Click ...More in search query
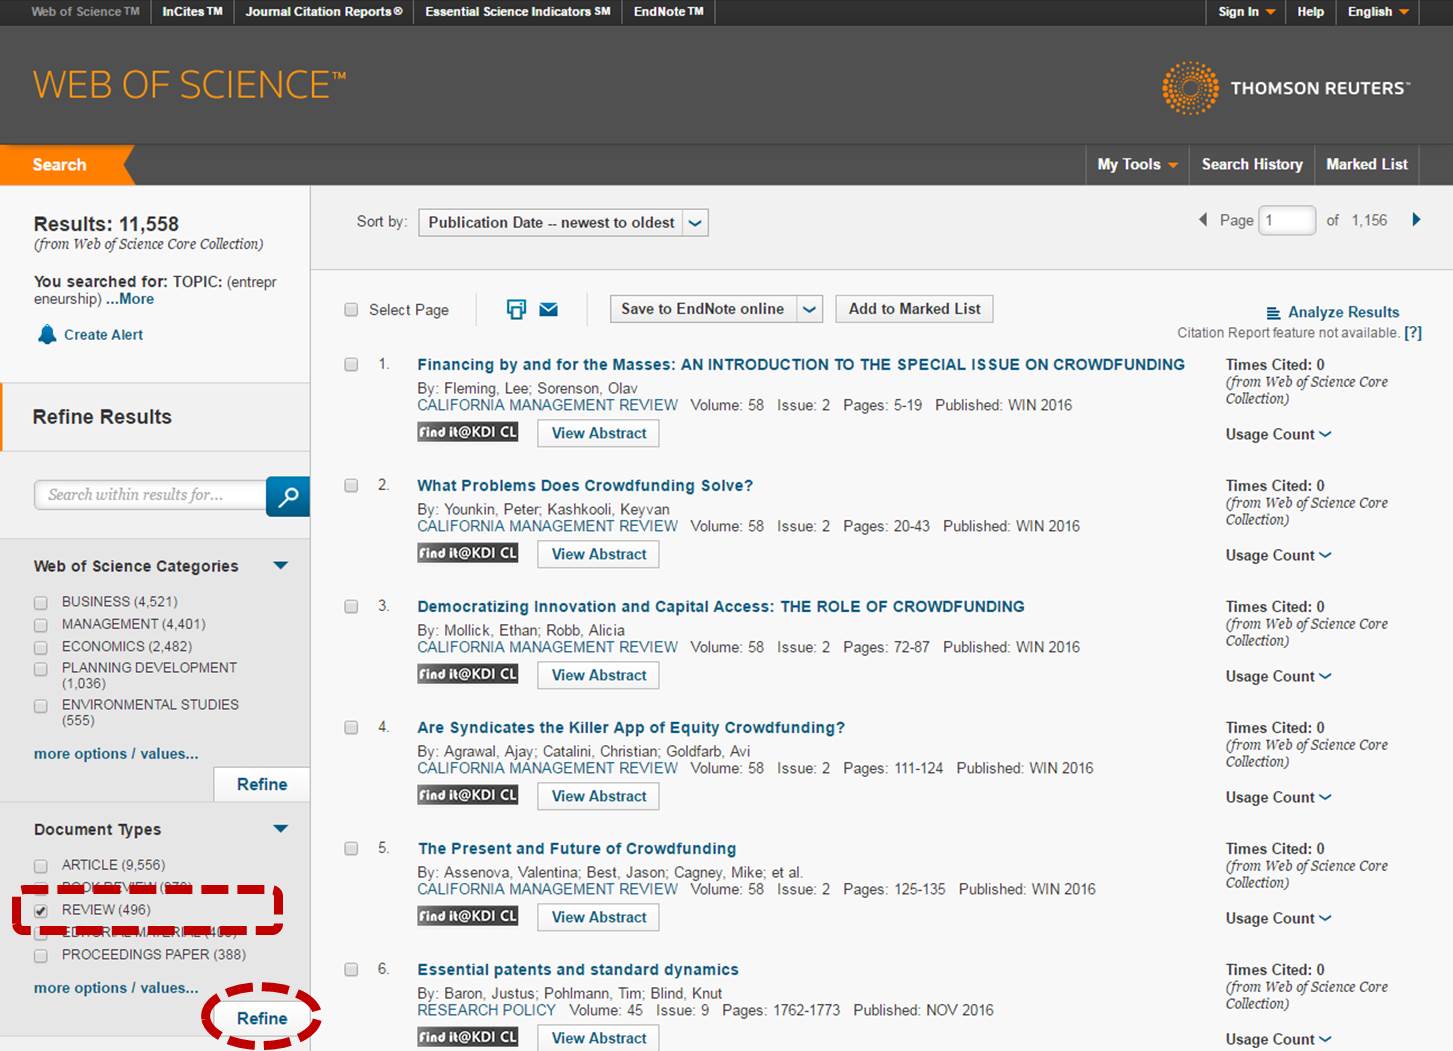The width and height of the screenshot is (1453, 1051). point(130,299)
